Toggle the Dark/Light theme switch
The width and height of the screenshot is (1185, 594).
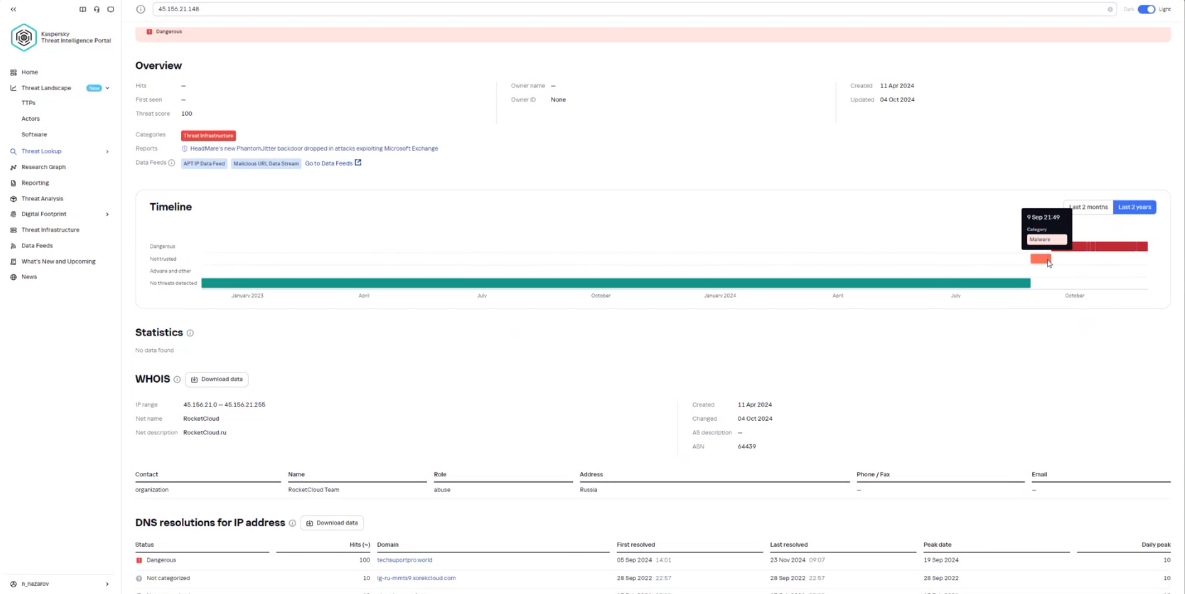pyautogui.click(x=1147, y=9)
